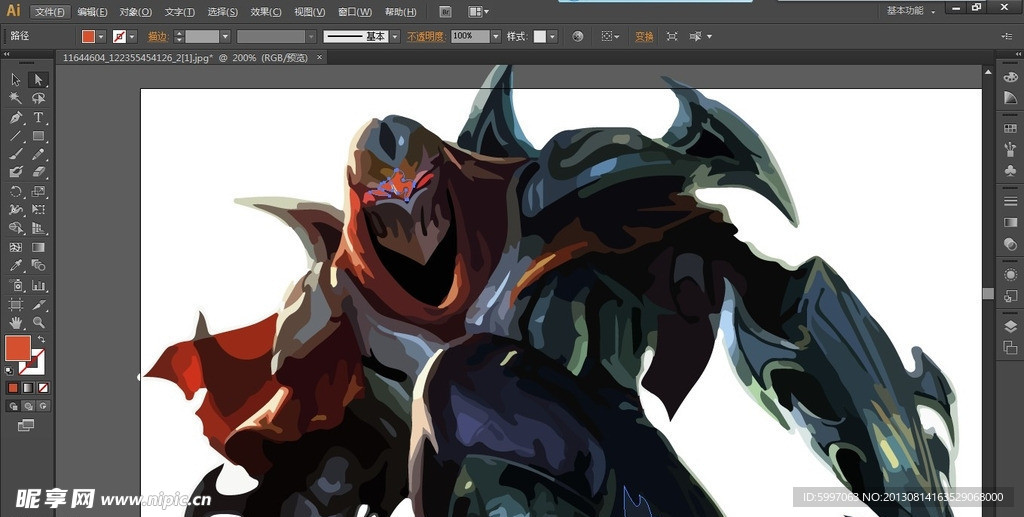Open the Arrange Documents dropdown
The height and width of the screenshot is (517, 1024).
(x=479, y=12)
